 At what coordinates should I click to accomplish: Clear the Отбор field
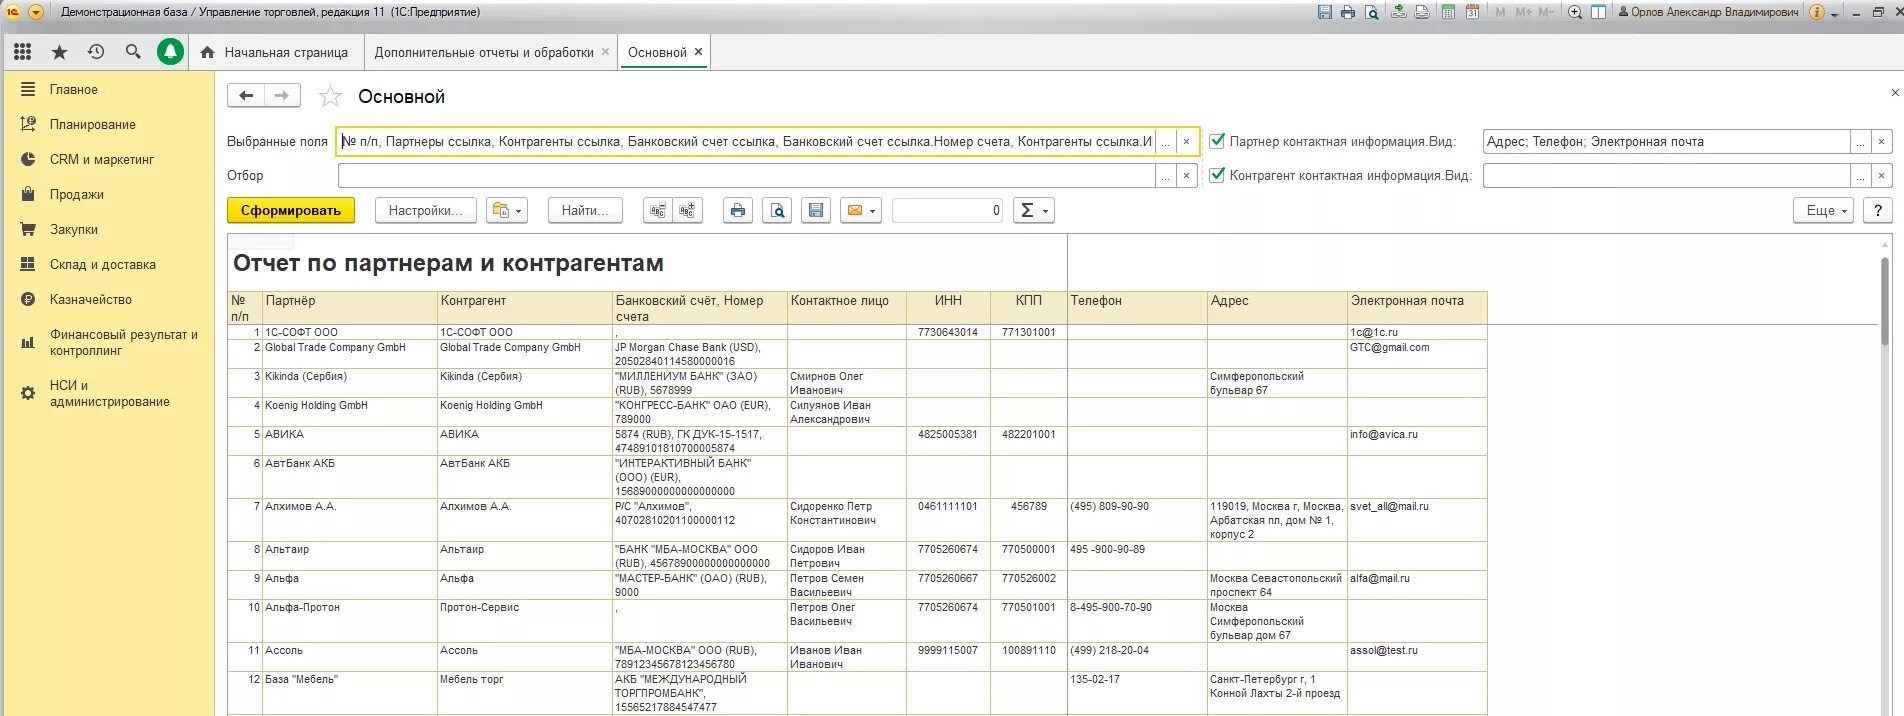[x=1187, y=176]
